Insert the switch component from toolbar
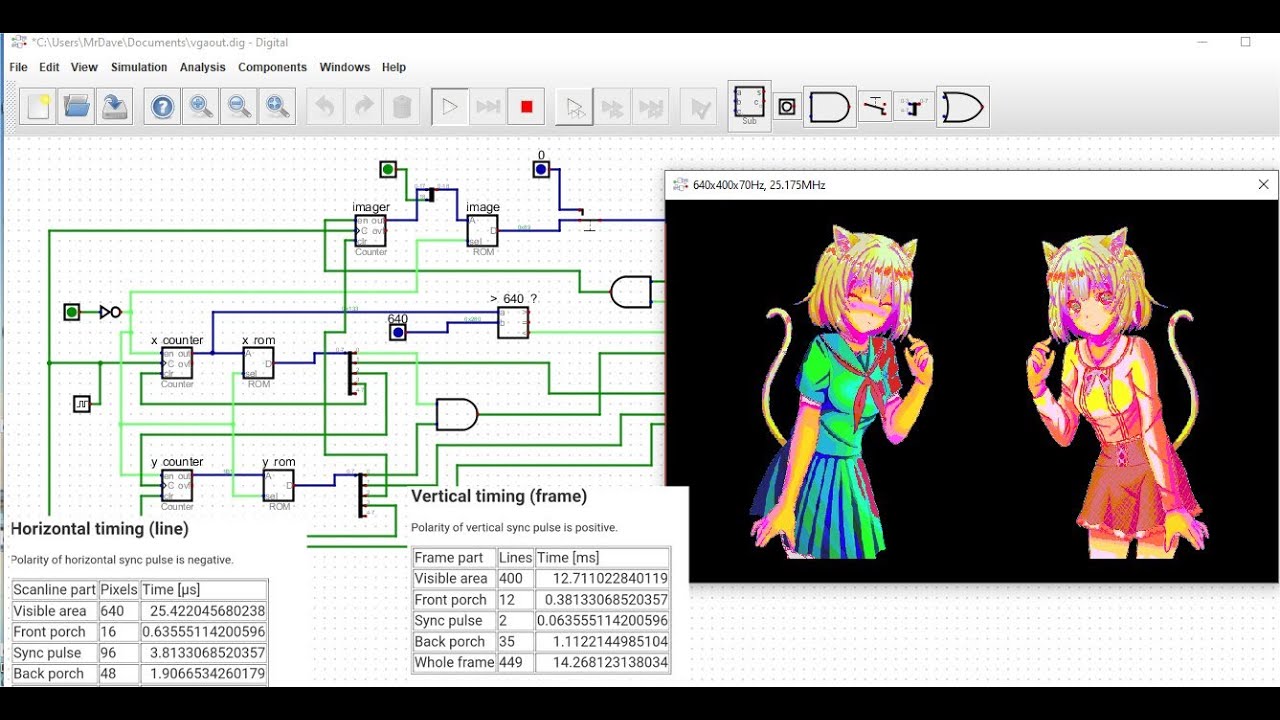 pos(876,106)
